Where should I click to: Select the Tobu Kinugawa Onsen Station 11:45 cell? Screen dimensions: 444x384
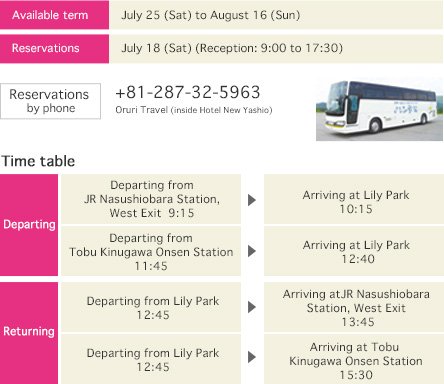pos(151,251)
